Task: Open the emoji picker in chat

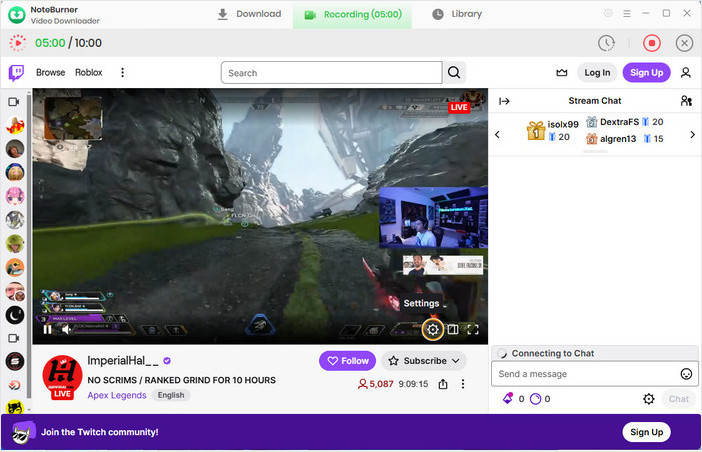Action: coord(686,374)
